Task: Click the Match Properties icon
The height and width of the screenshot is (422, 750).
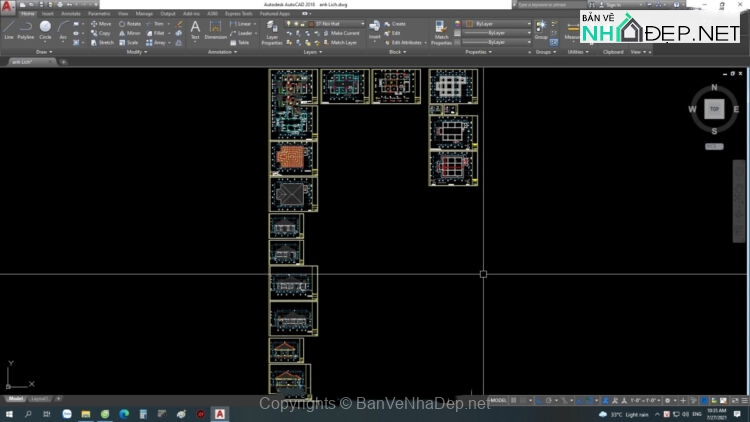Action: click(x=441, y=29)
